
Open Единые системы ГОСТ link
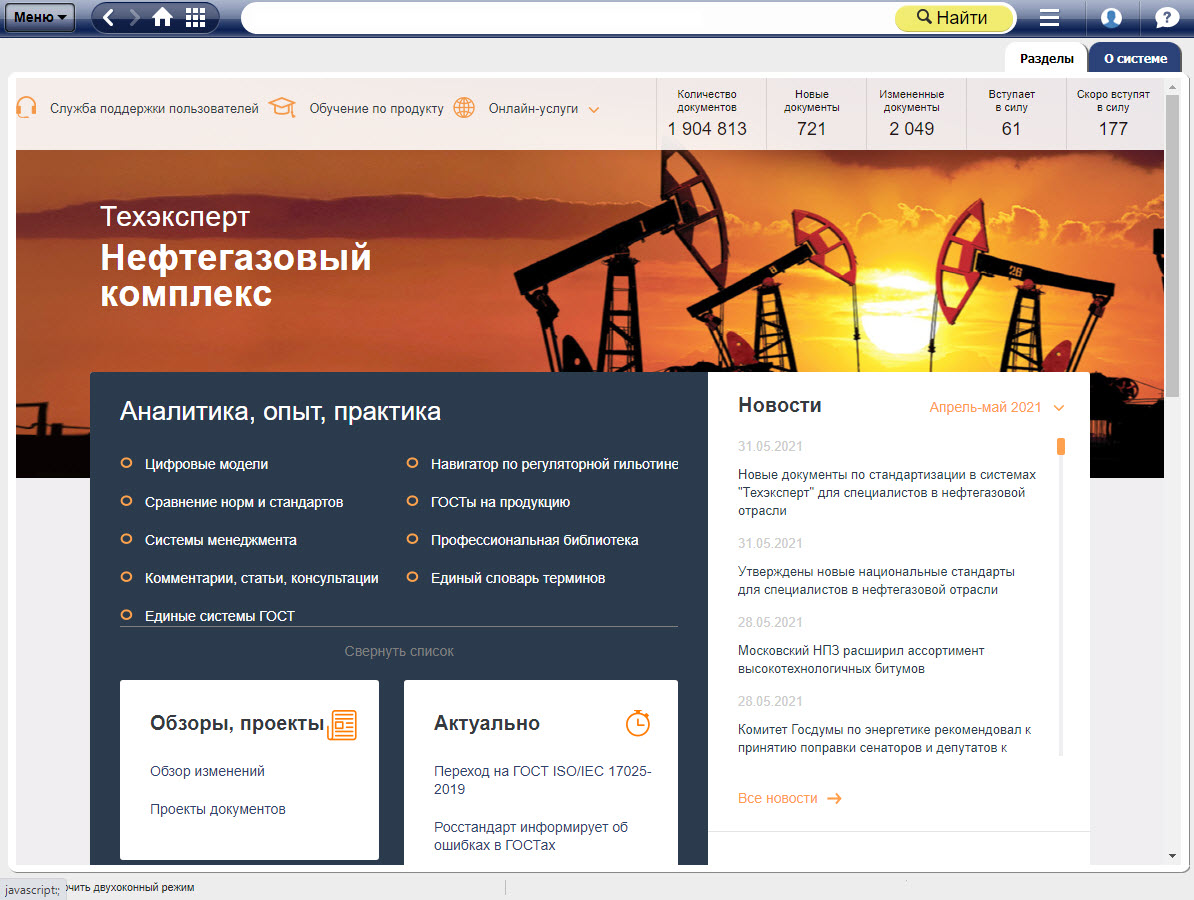click(219, 616)
